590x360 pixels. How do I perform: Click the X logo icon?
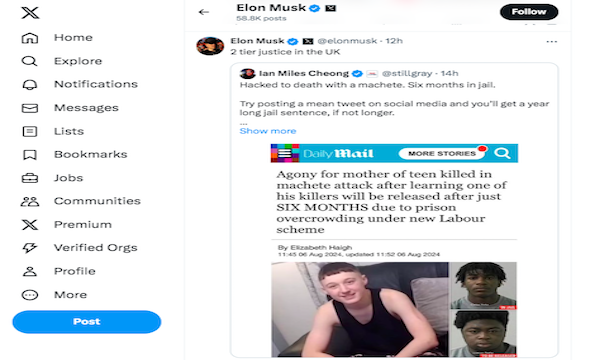pos(30,12)
